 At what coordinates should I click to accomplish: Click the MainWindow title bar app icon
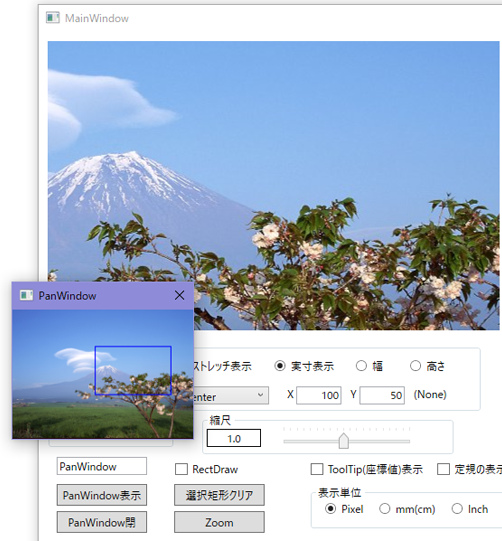pyautogui.click(x=53, y=18)
